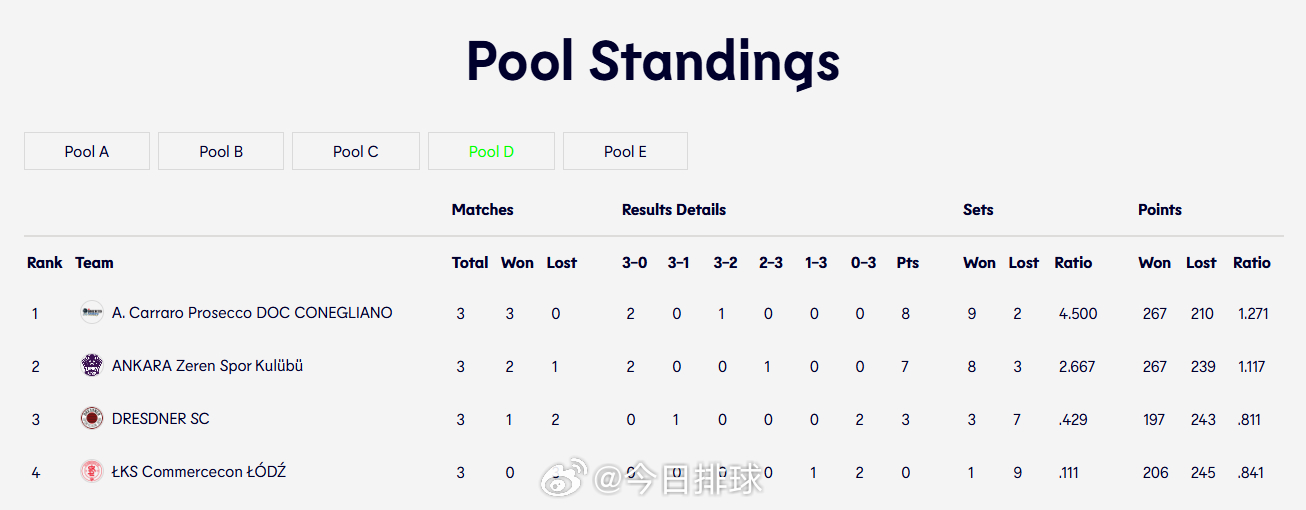Open A. Carraro Prosecco DOC CONEGLIANO team
The image size is (1306, 510).
tap(252, 313)
